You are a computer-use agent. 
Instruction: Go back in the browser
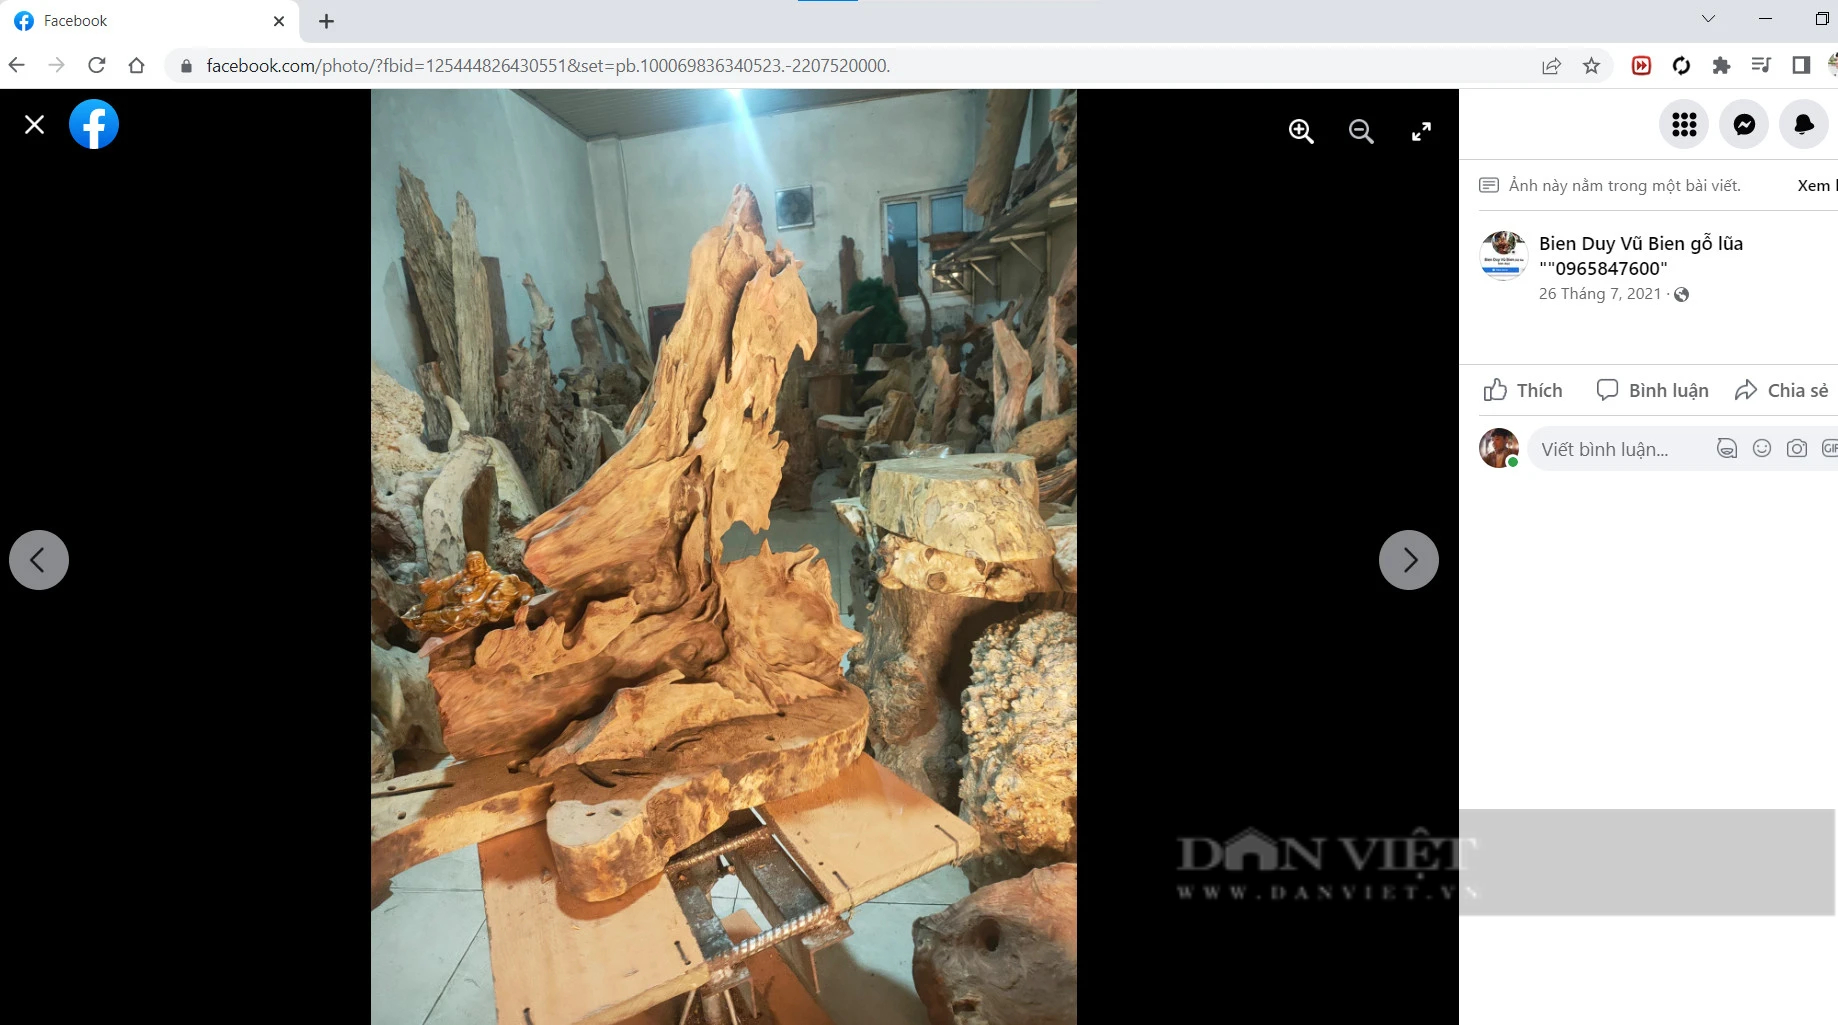(x=17, y=65)
